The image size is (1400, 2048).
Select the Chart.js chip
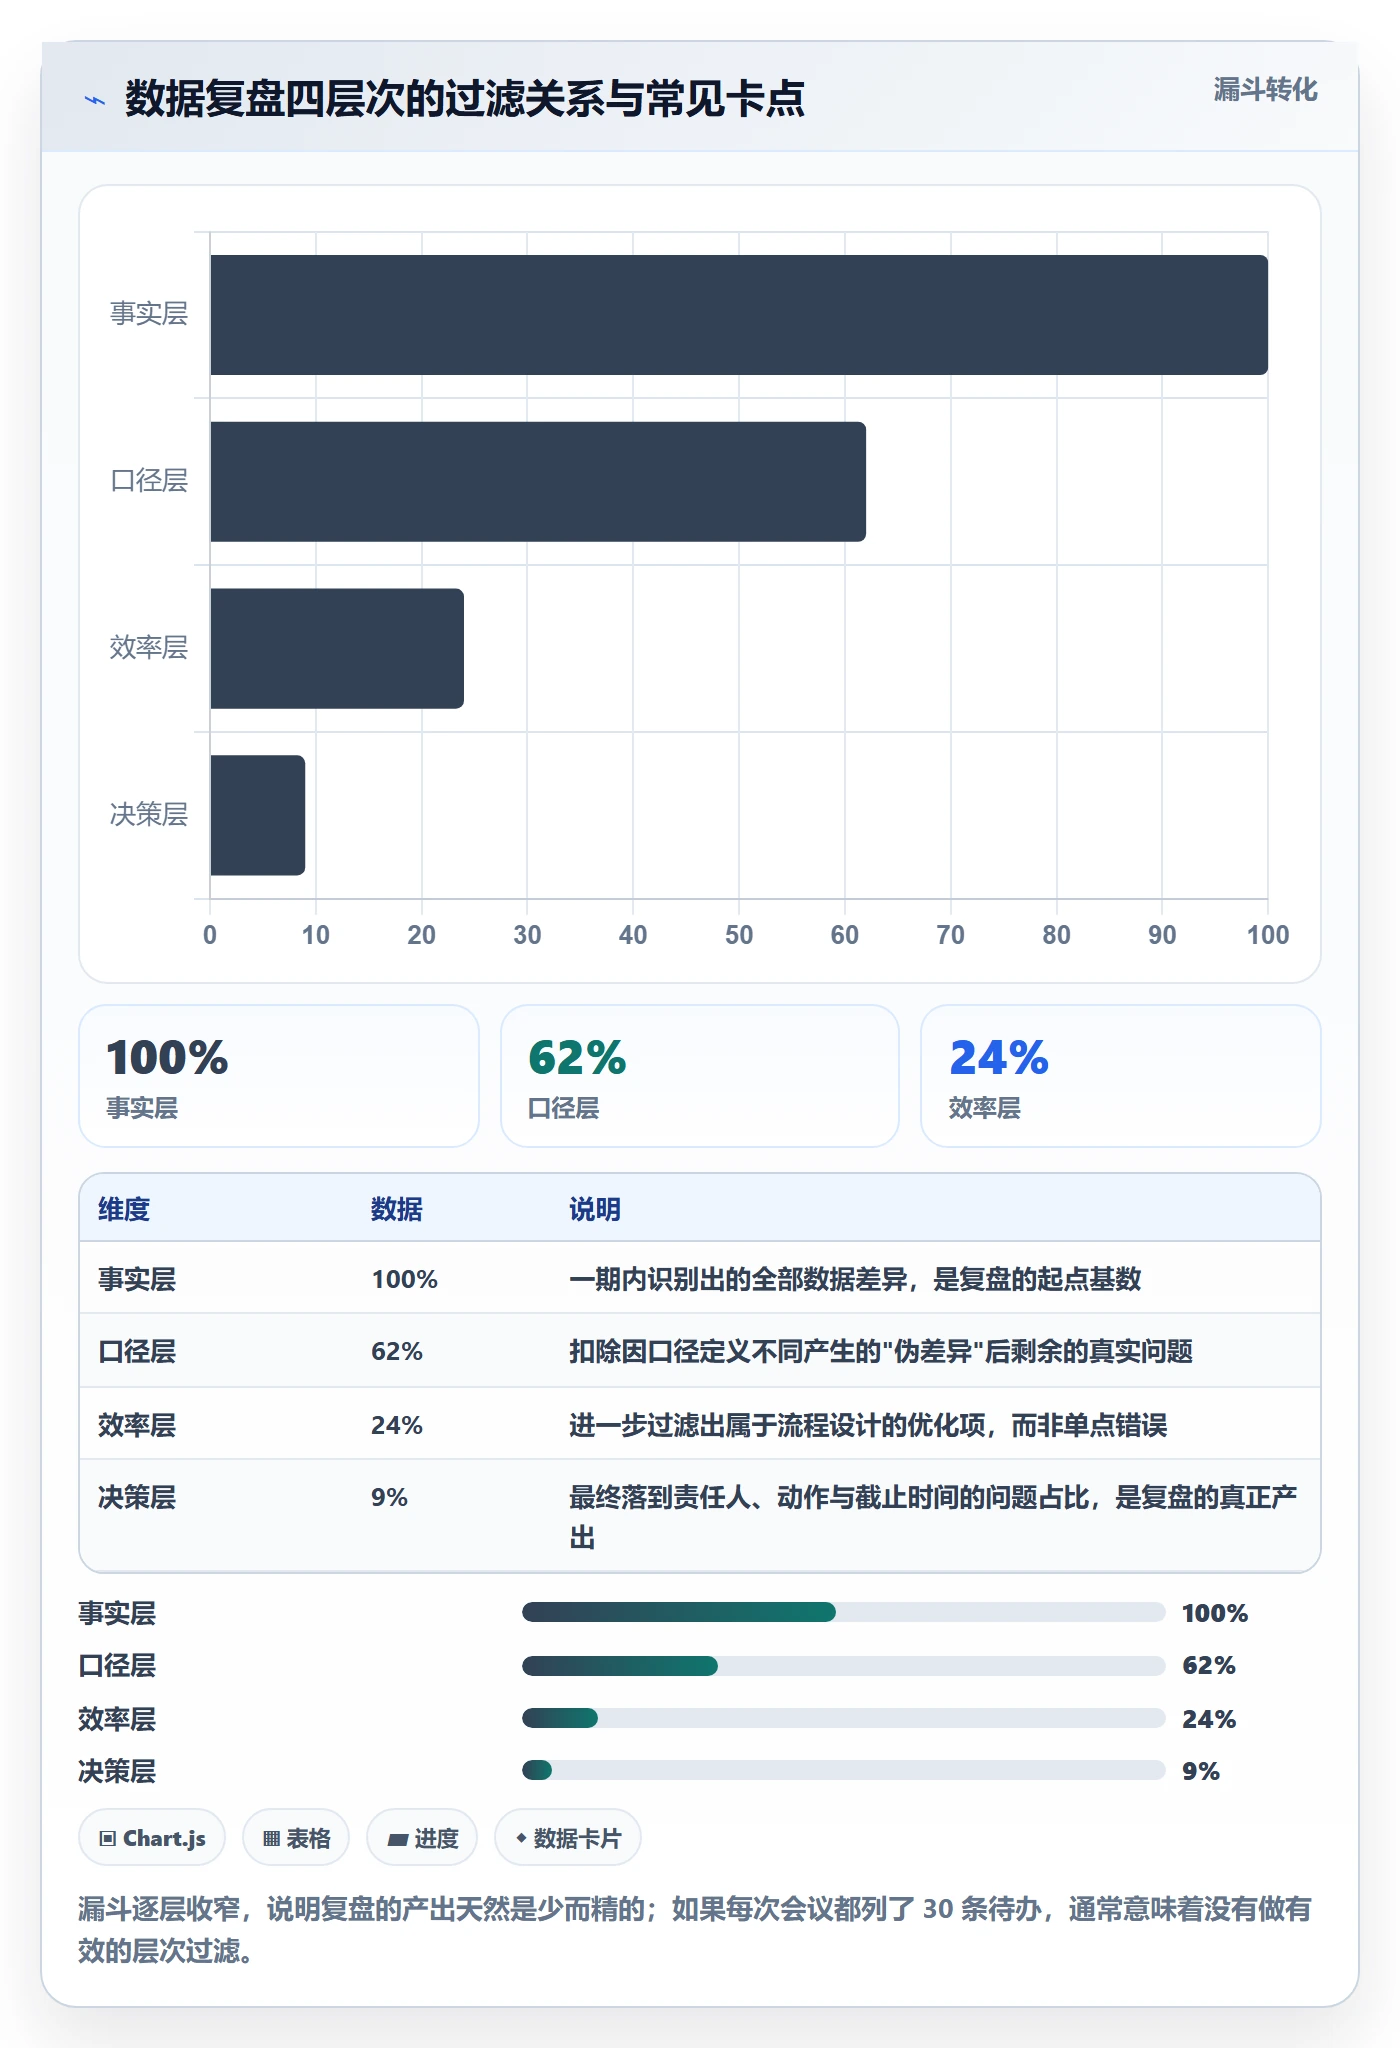point(152,1838)
